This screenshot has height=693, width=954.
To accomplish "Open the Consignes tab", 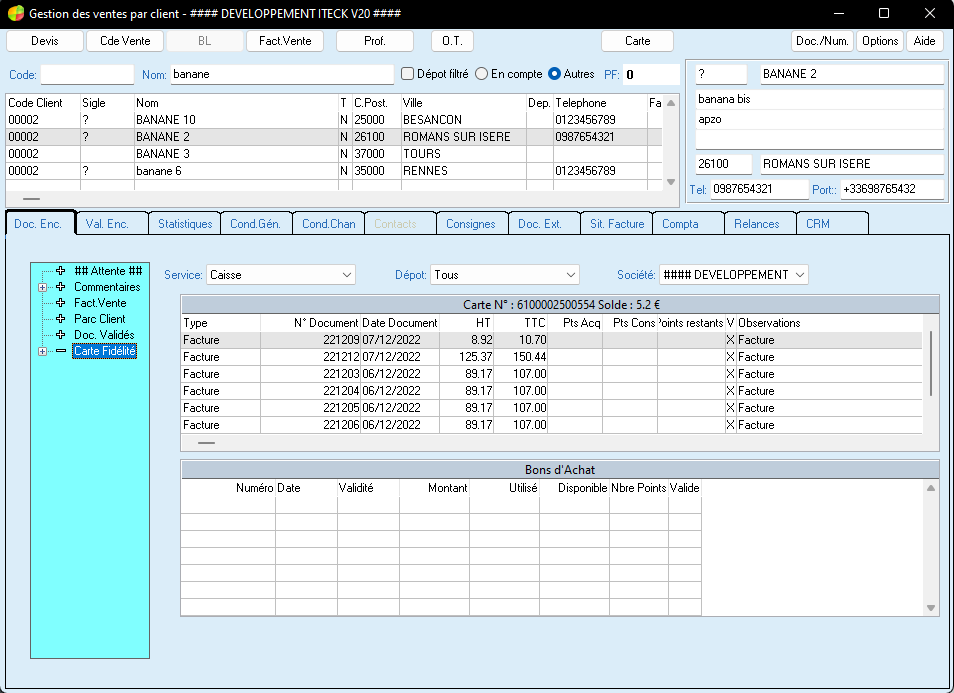I will coord(471,224).
